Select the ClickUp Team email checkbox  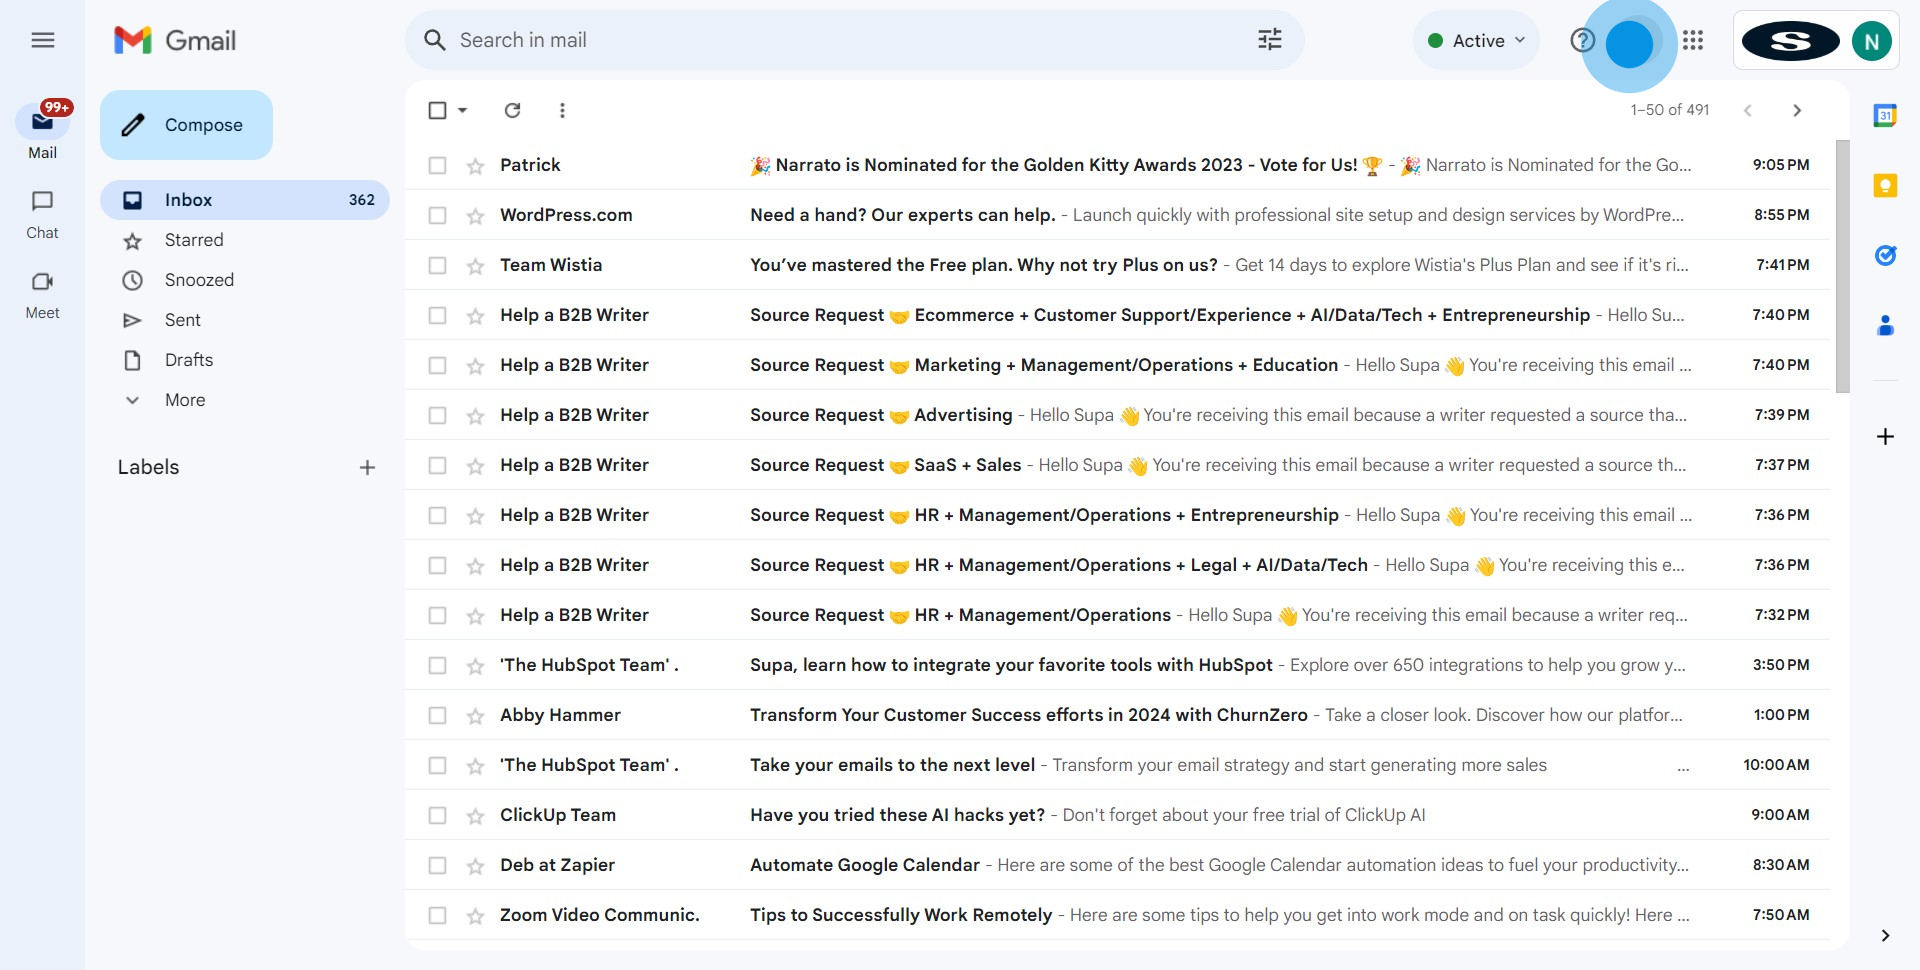pyautogui.click(x=437, y=815)
